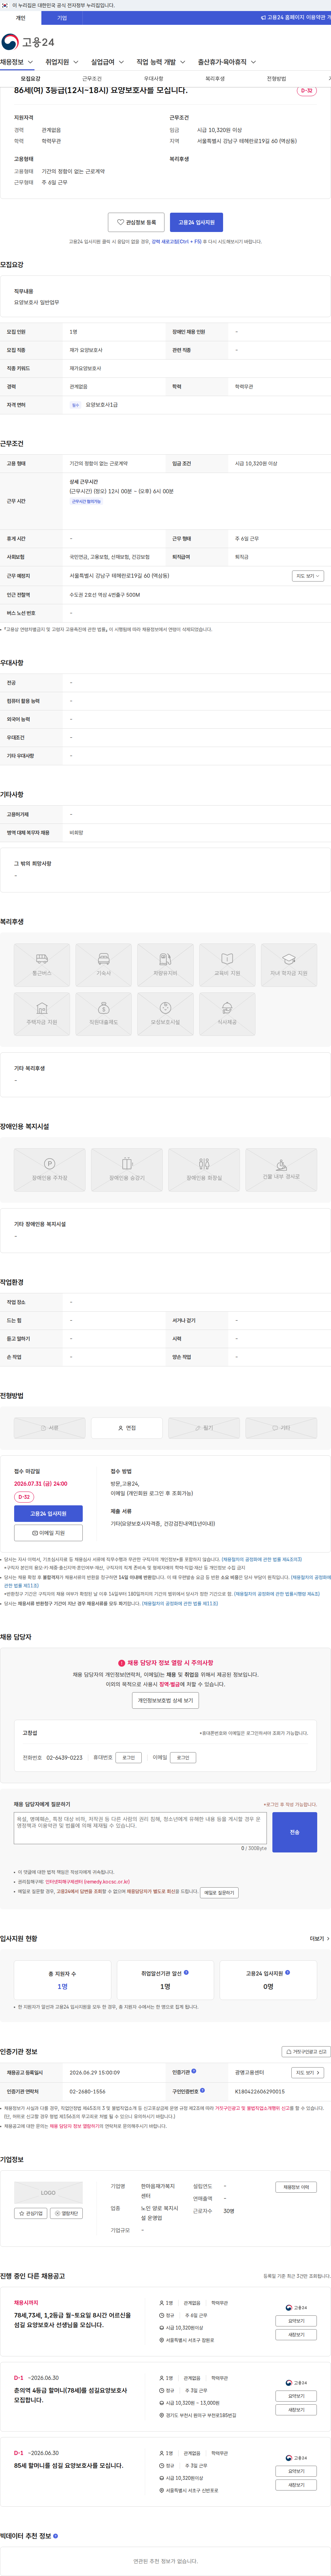Switch to the 기업 tab

click(62, 18)
